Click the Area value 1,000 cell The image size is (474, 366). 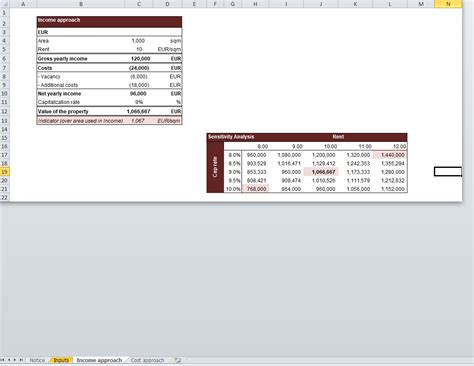tap(139, 41)
